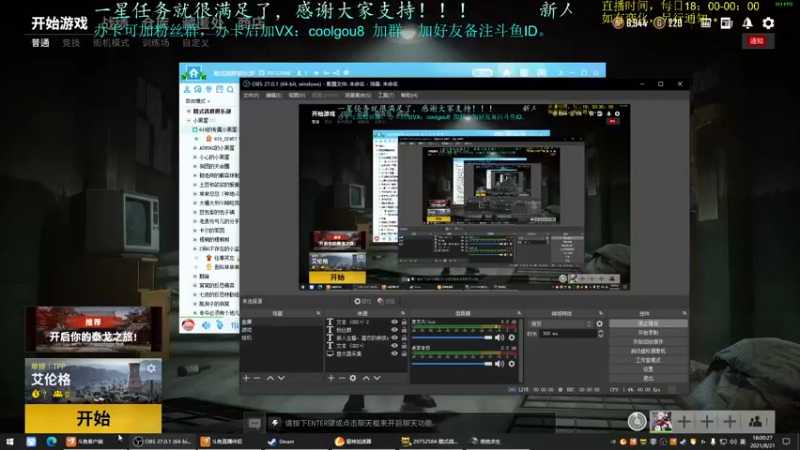The image size is (800, 450).
Task: Toggle lock on 新人主播 source
Action: click(x=404, y=338)
